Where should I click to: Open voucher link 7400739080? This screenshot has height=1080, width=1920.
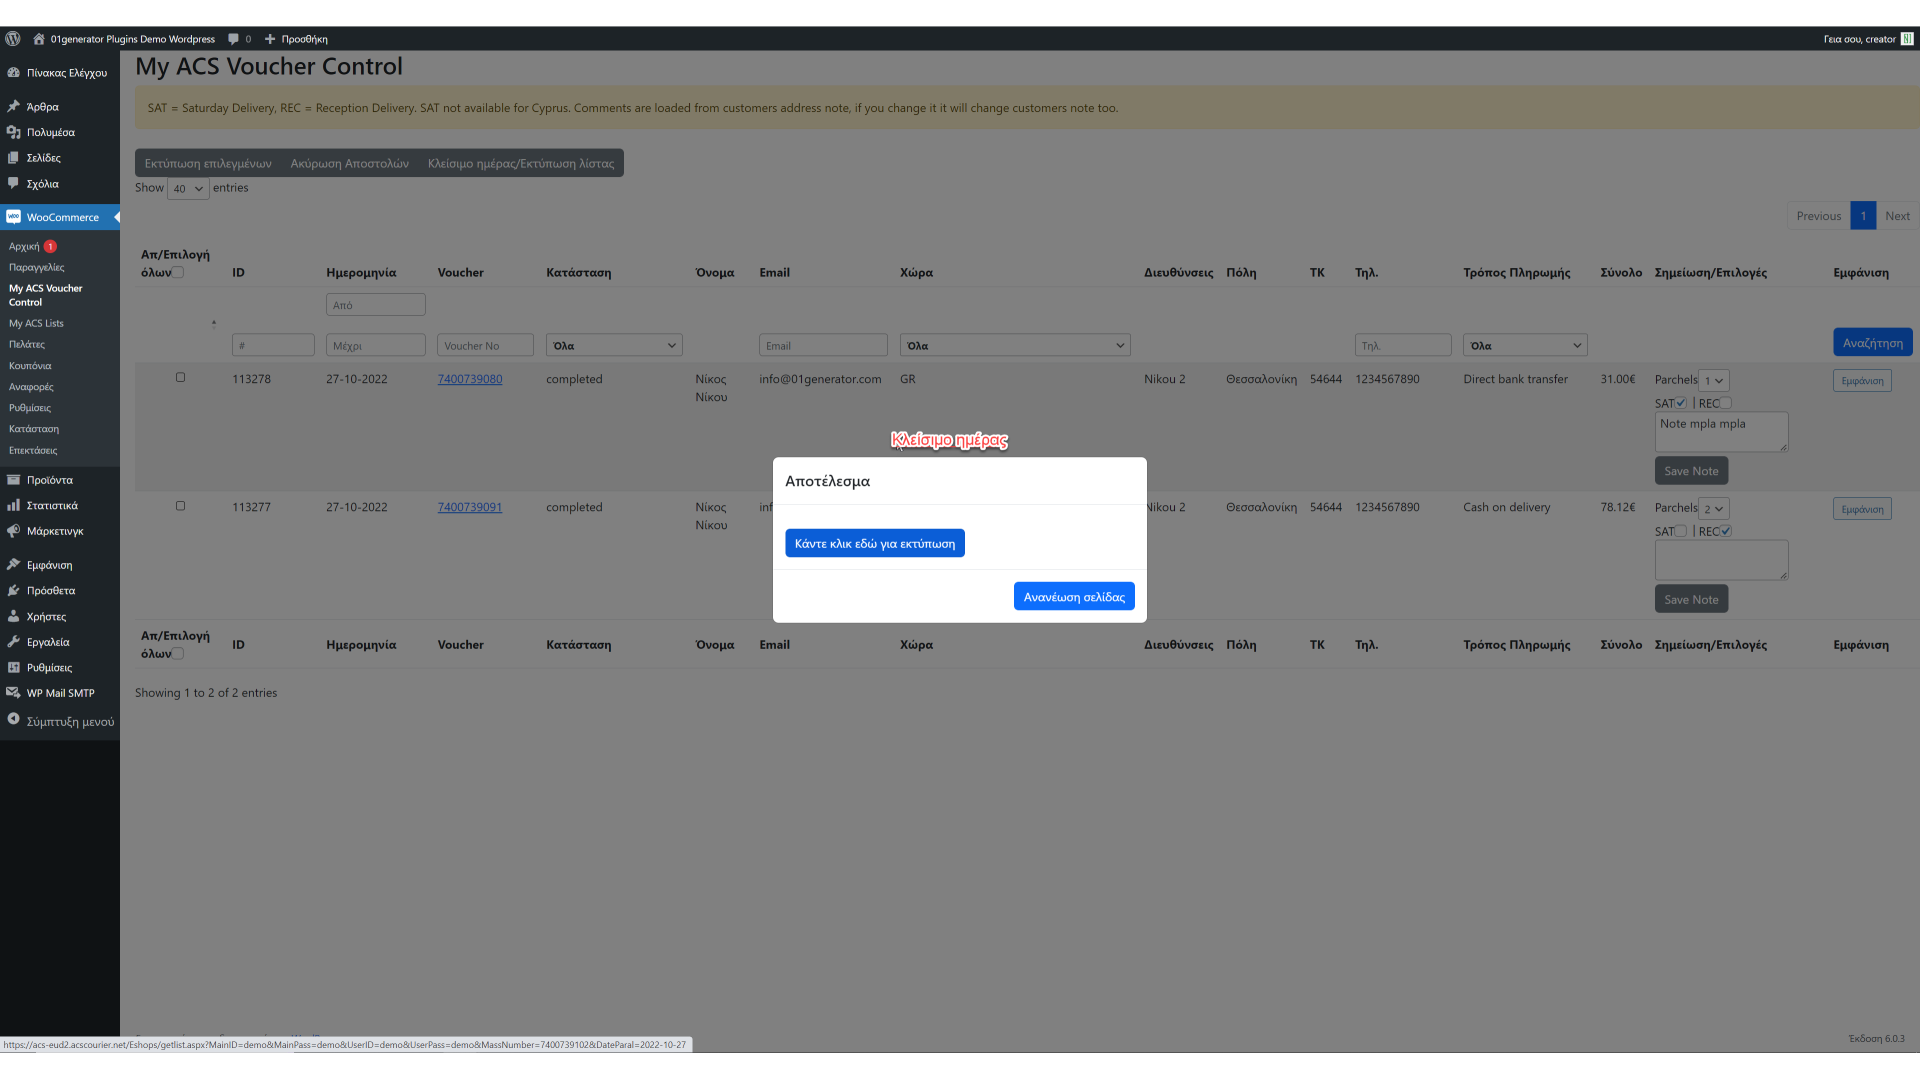coord(470,379)
